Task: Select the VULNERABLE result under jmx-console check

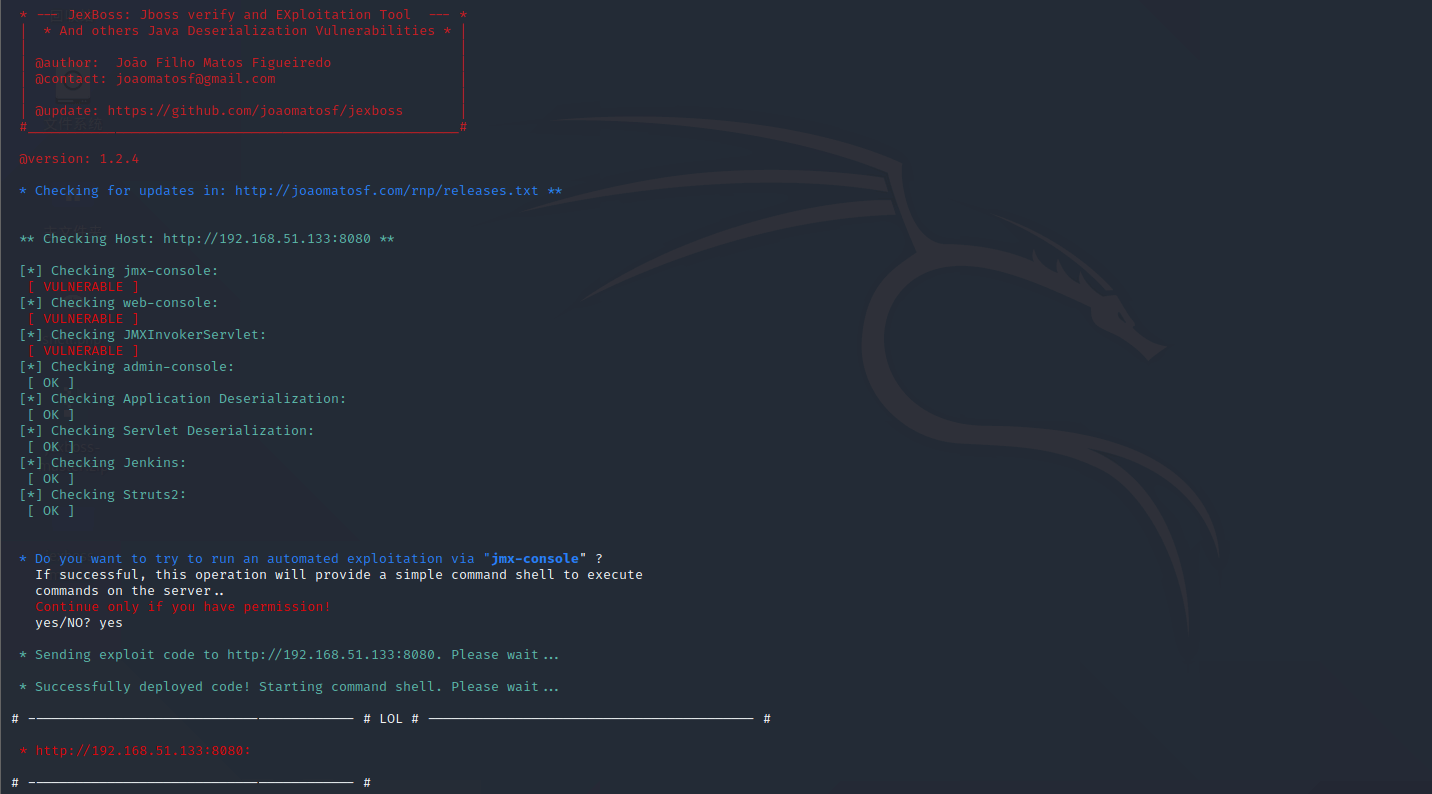Action: 83,287
